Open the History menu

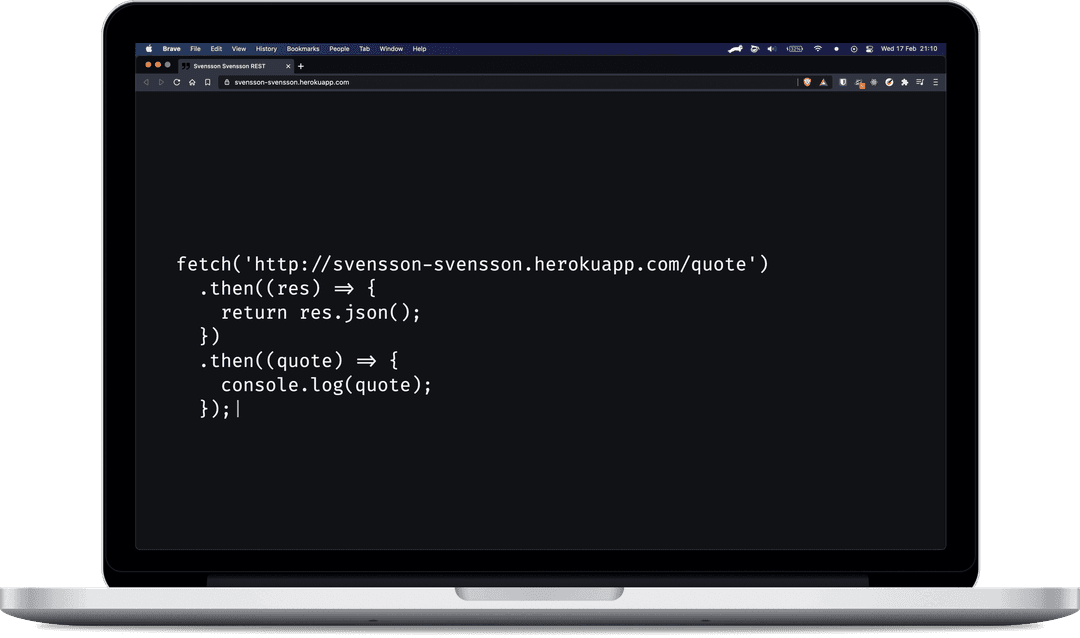click(267, 49)
